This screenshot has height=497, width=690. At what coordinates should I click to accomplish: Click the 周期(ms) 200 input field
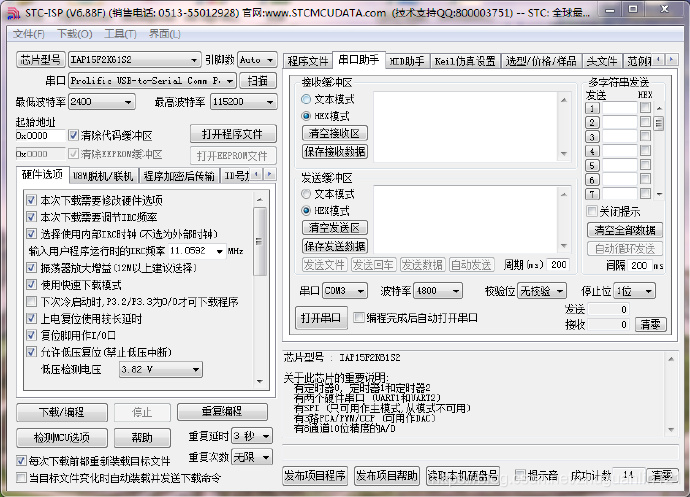(558, 265)
